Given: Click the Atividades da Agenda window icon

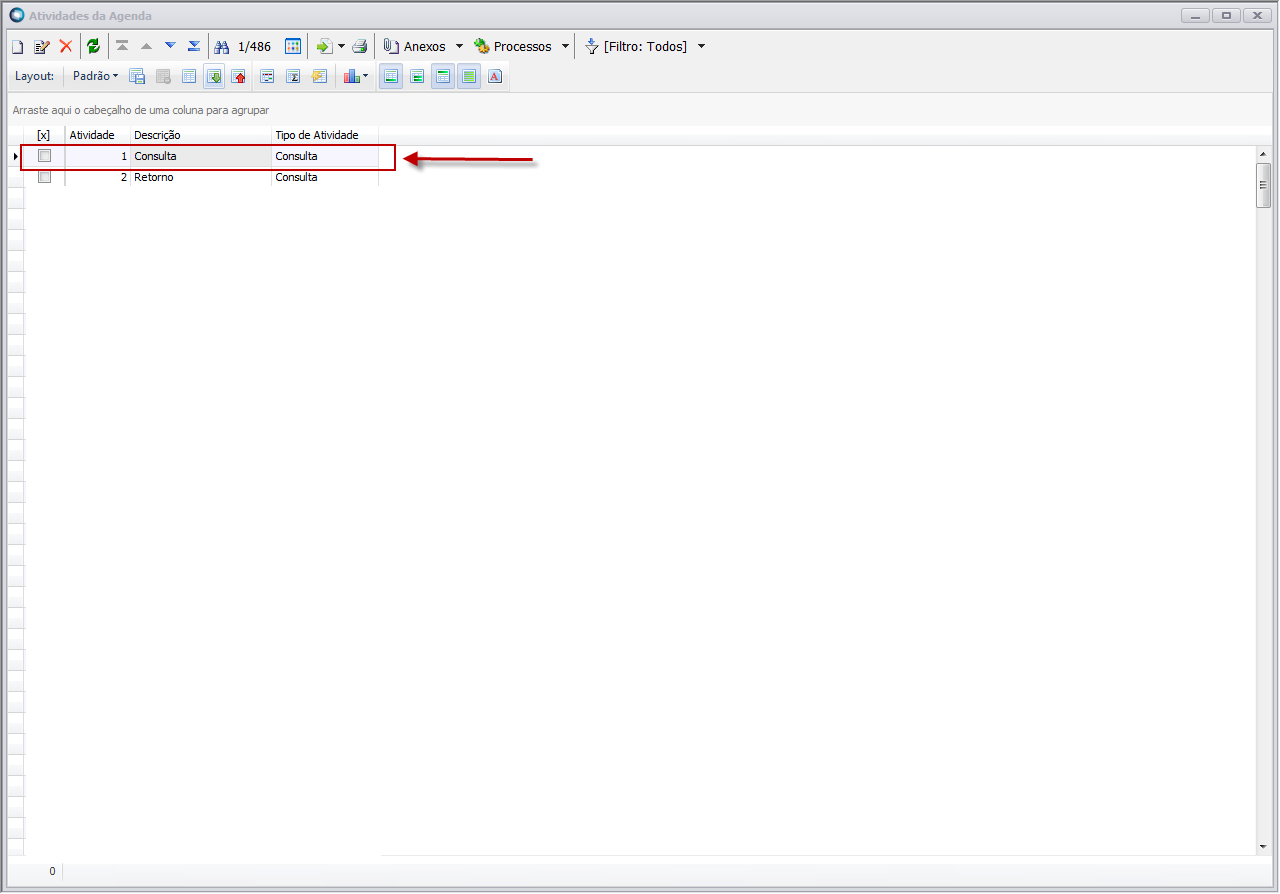Looking at the screenshot, I should [16, 15].
